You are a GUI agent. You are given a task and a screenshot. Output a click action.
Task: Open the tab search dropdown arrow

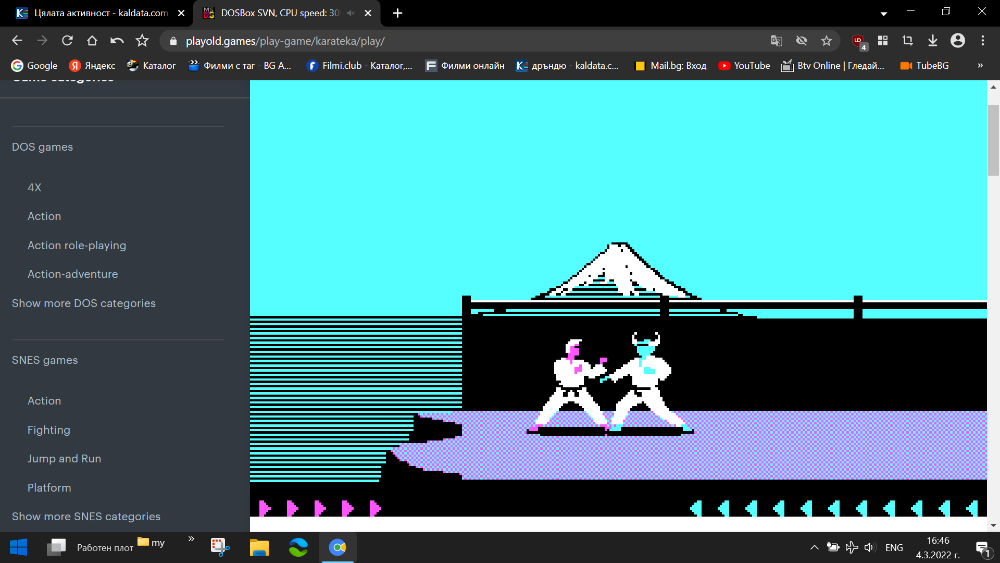pyautogui.click(x=883, y=13)
